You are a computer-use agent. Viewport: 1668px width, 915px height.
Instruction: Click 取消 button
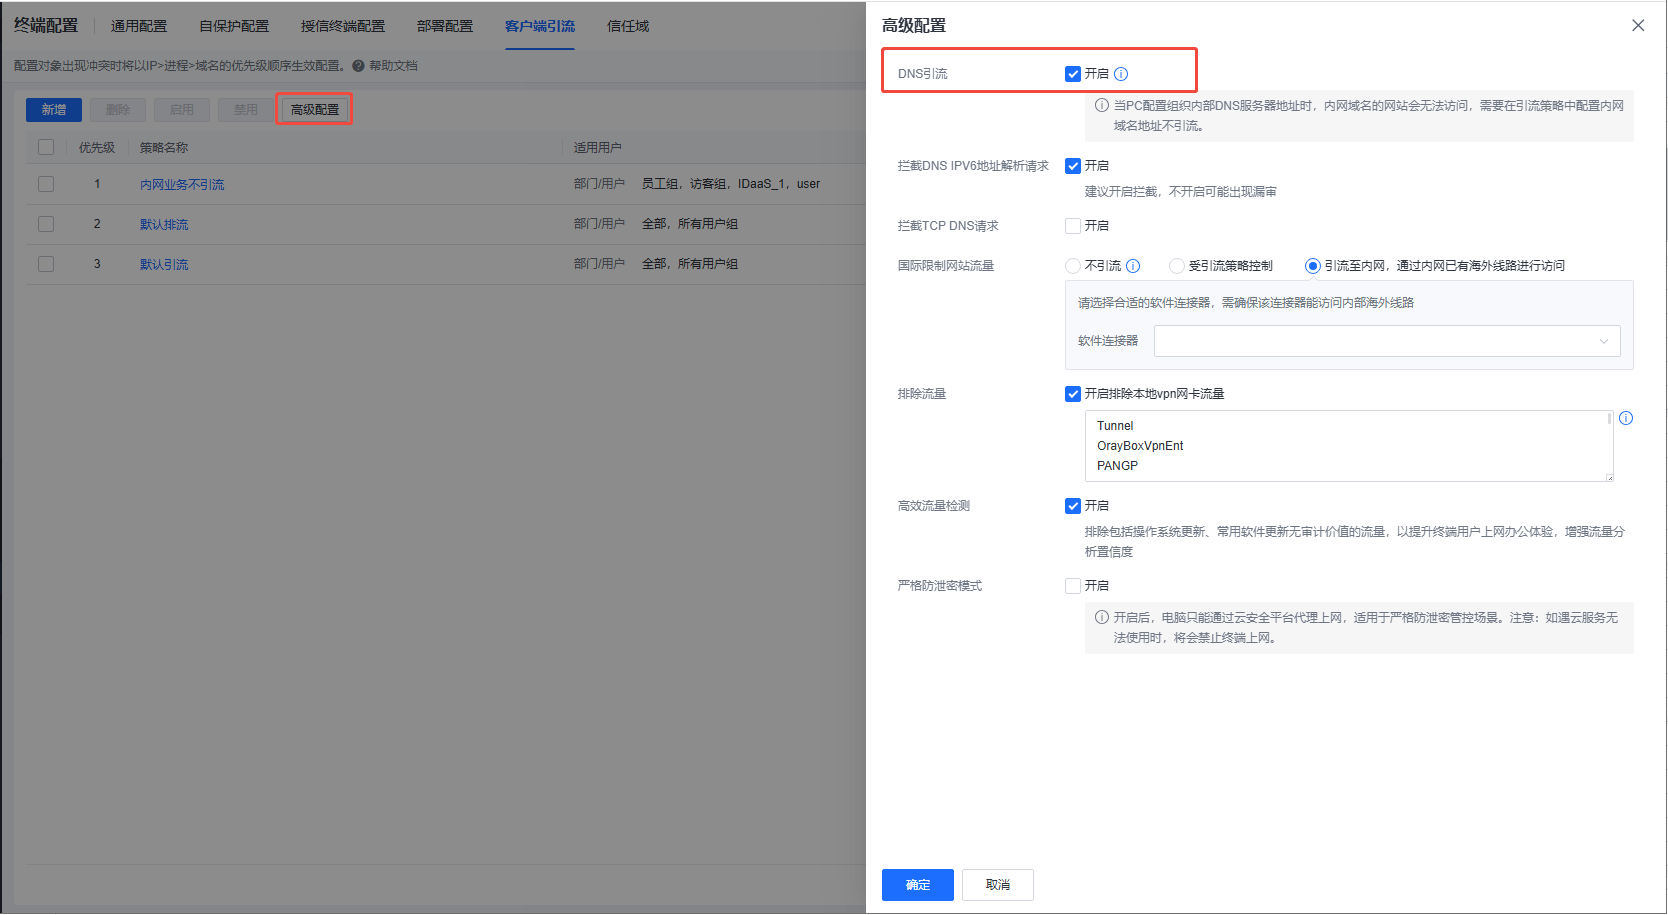click(x=997, y=885)
